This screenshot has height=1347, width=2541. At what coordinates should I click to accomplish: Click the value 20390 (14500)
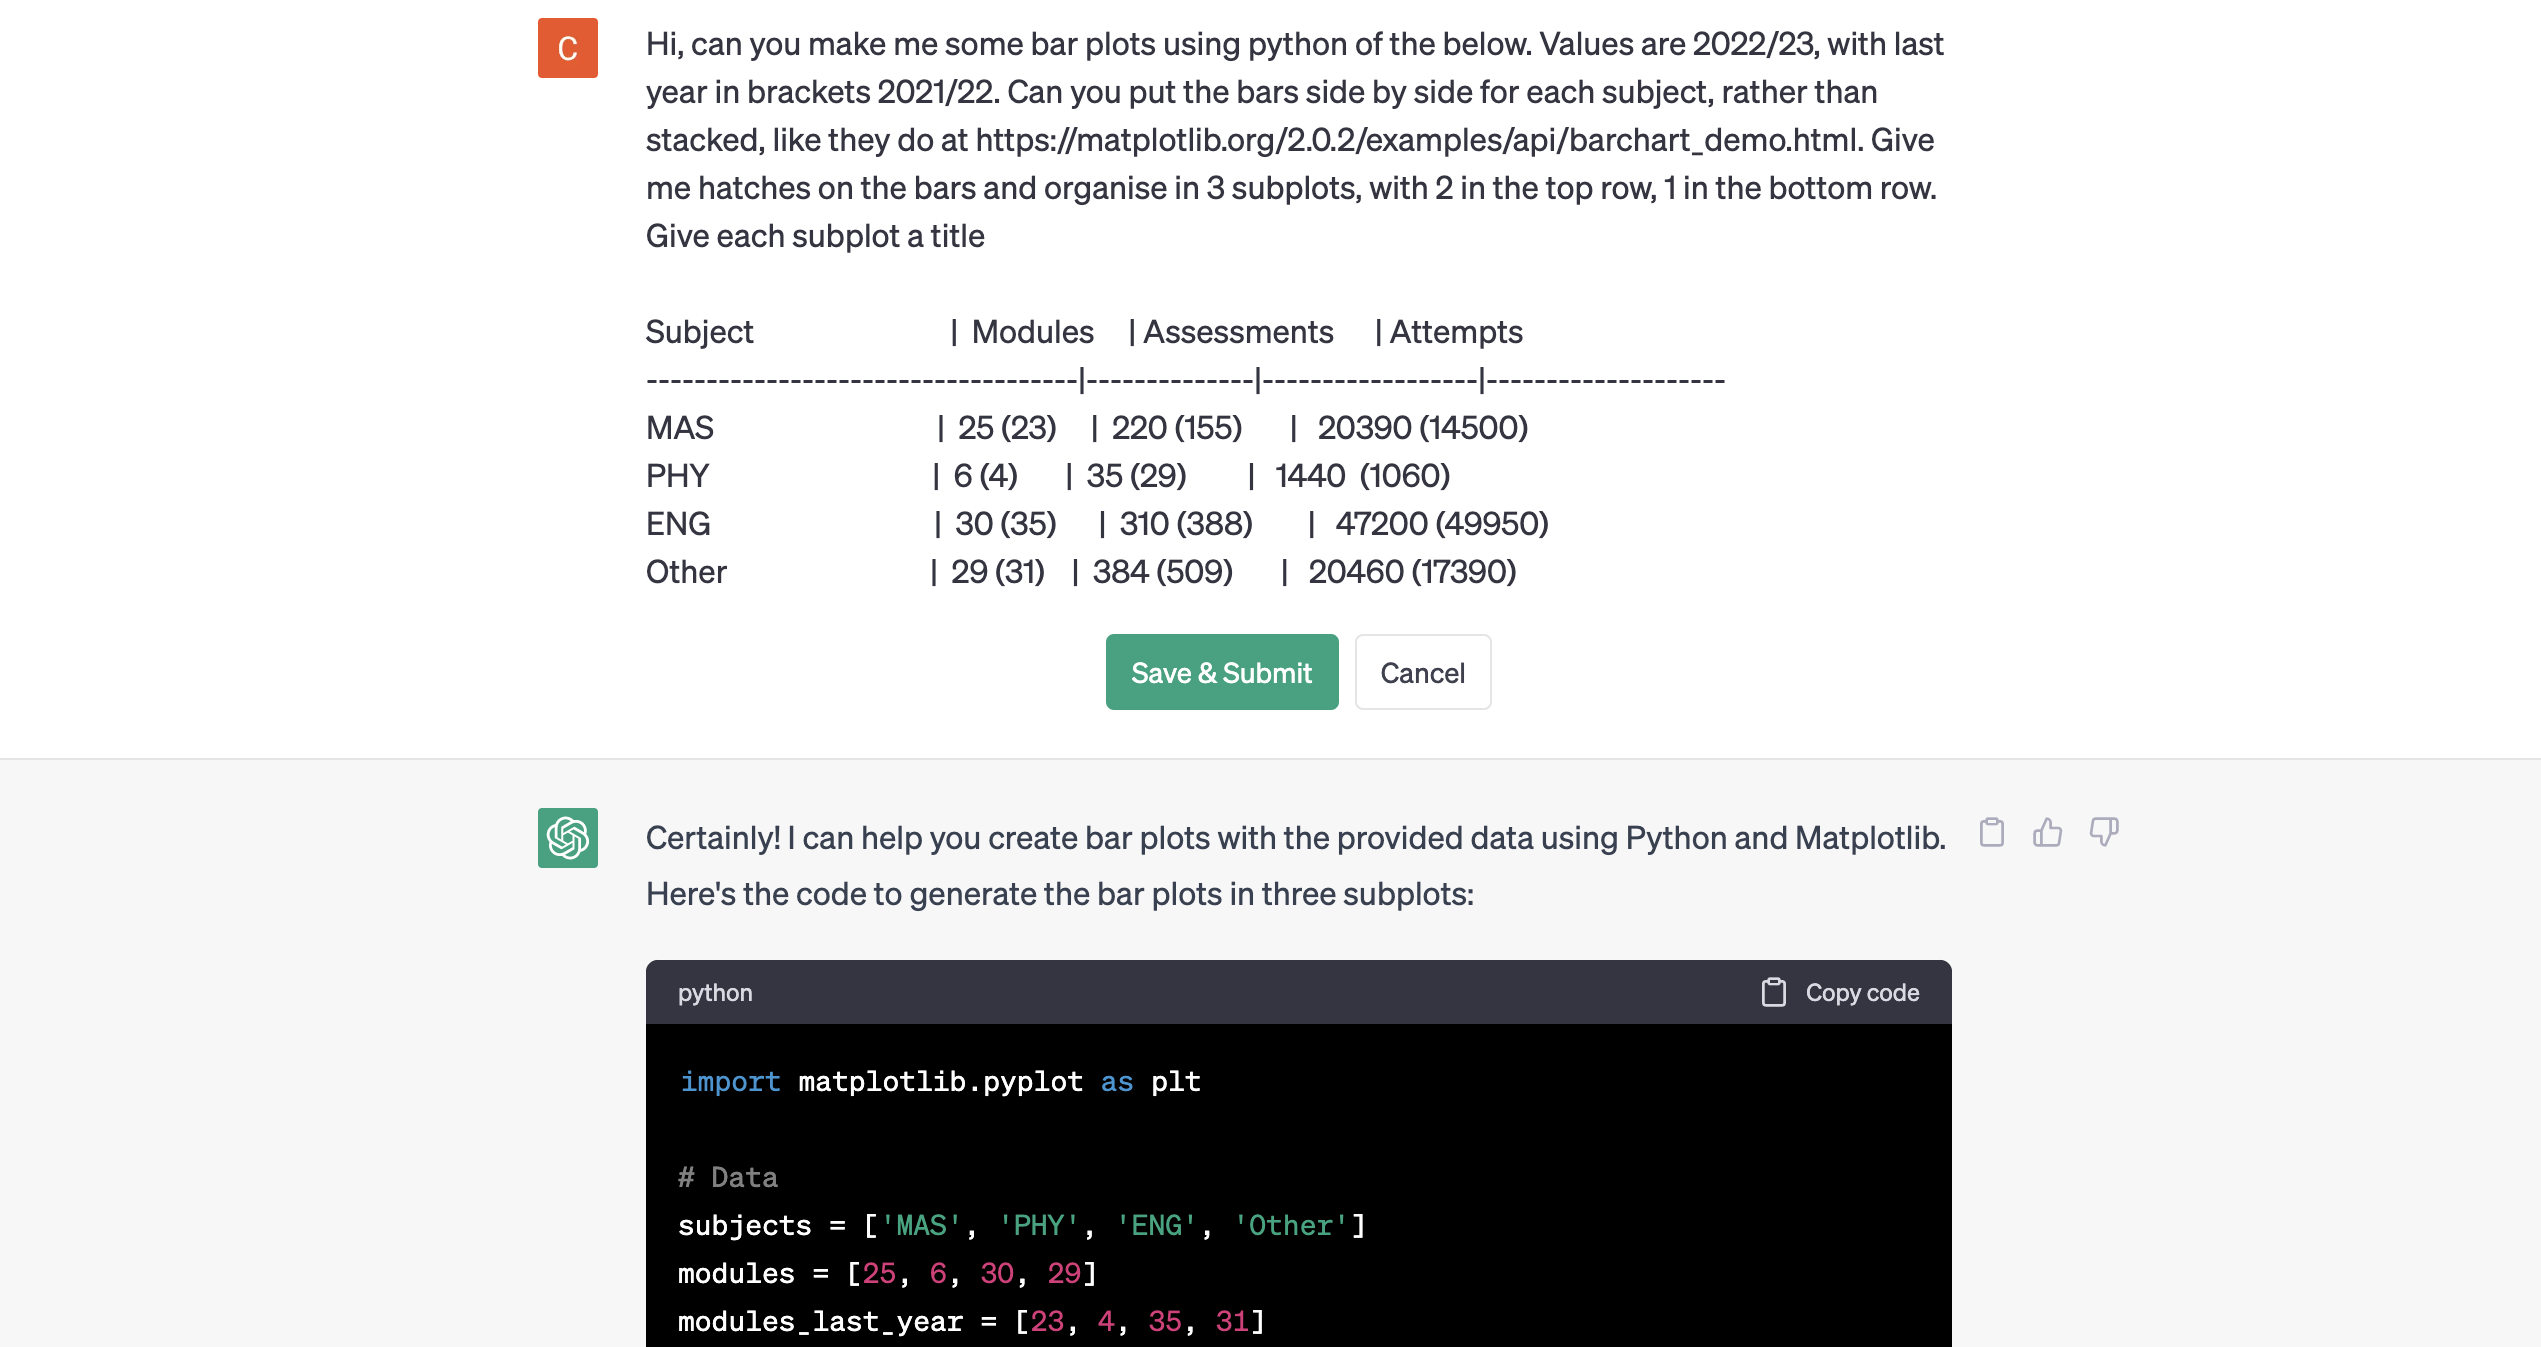1422,428
